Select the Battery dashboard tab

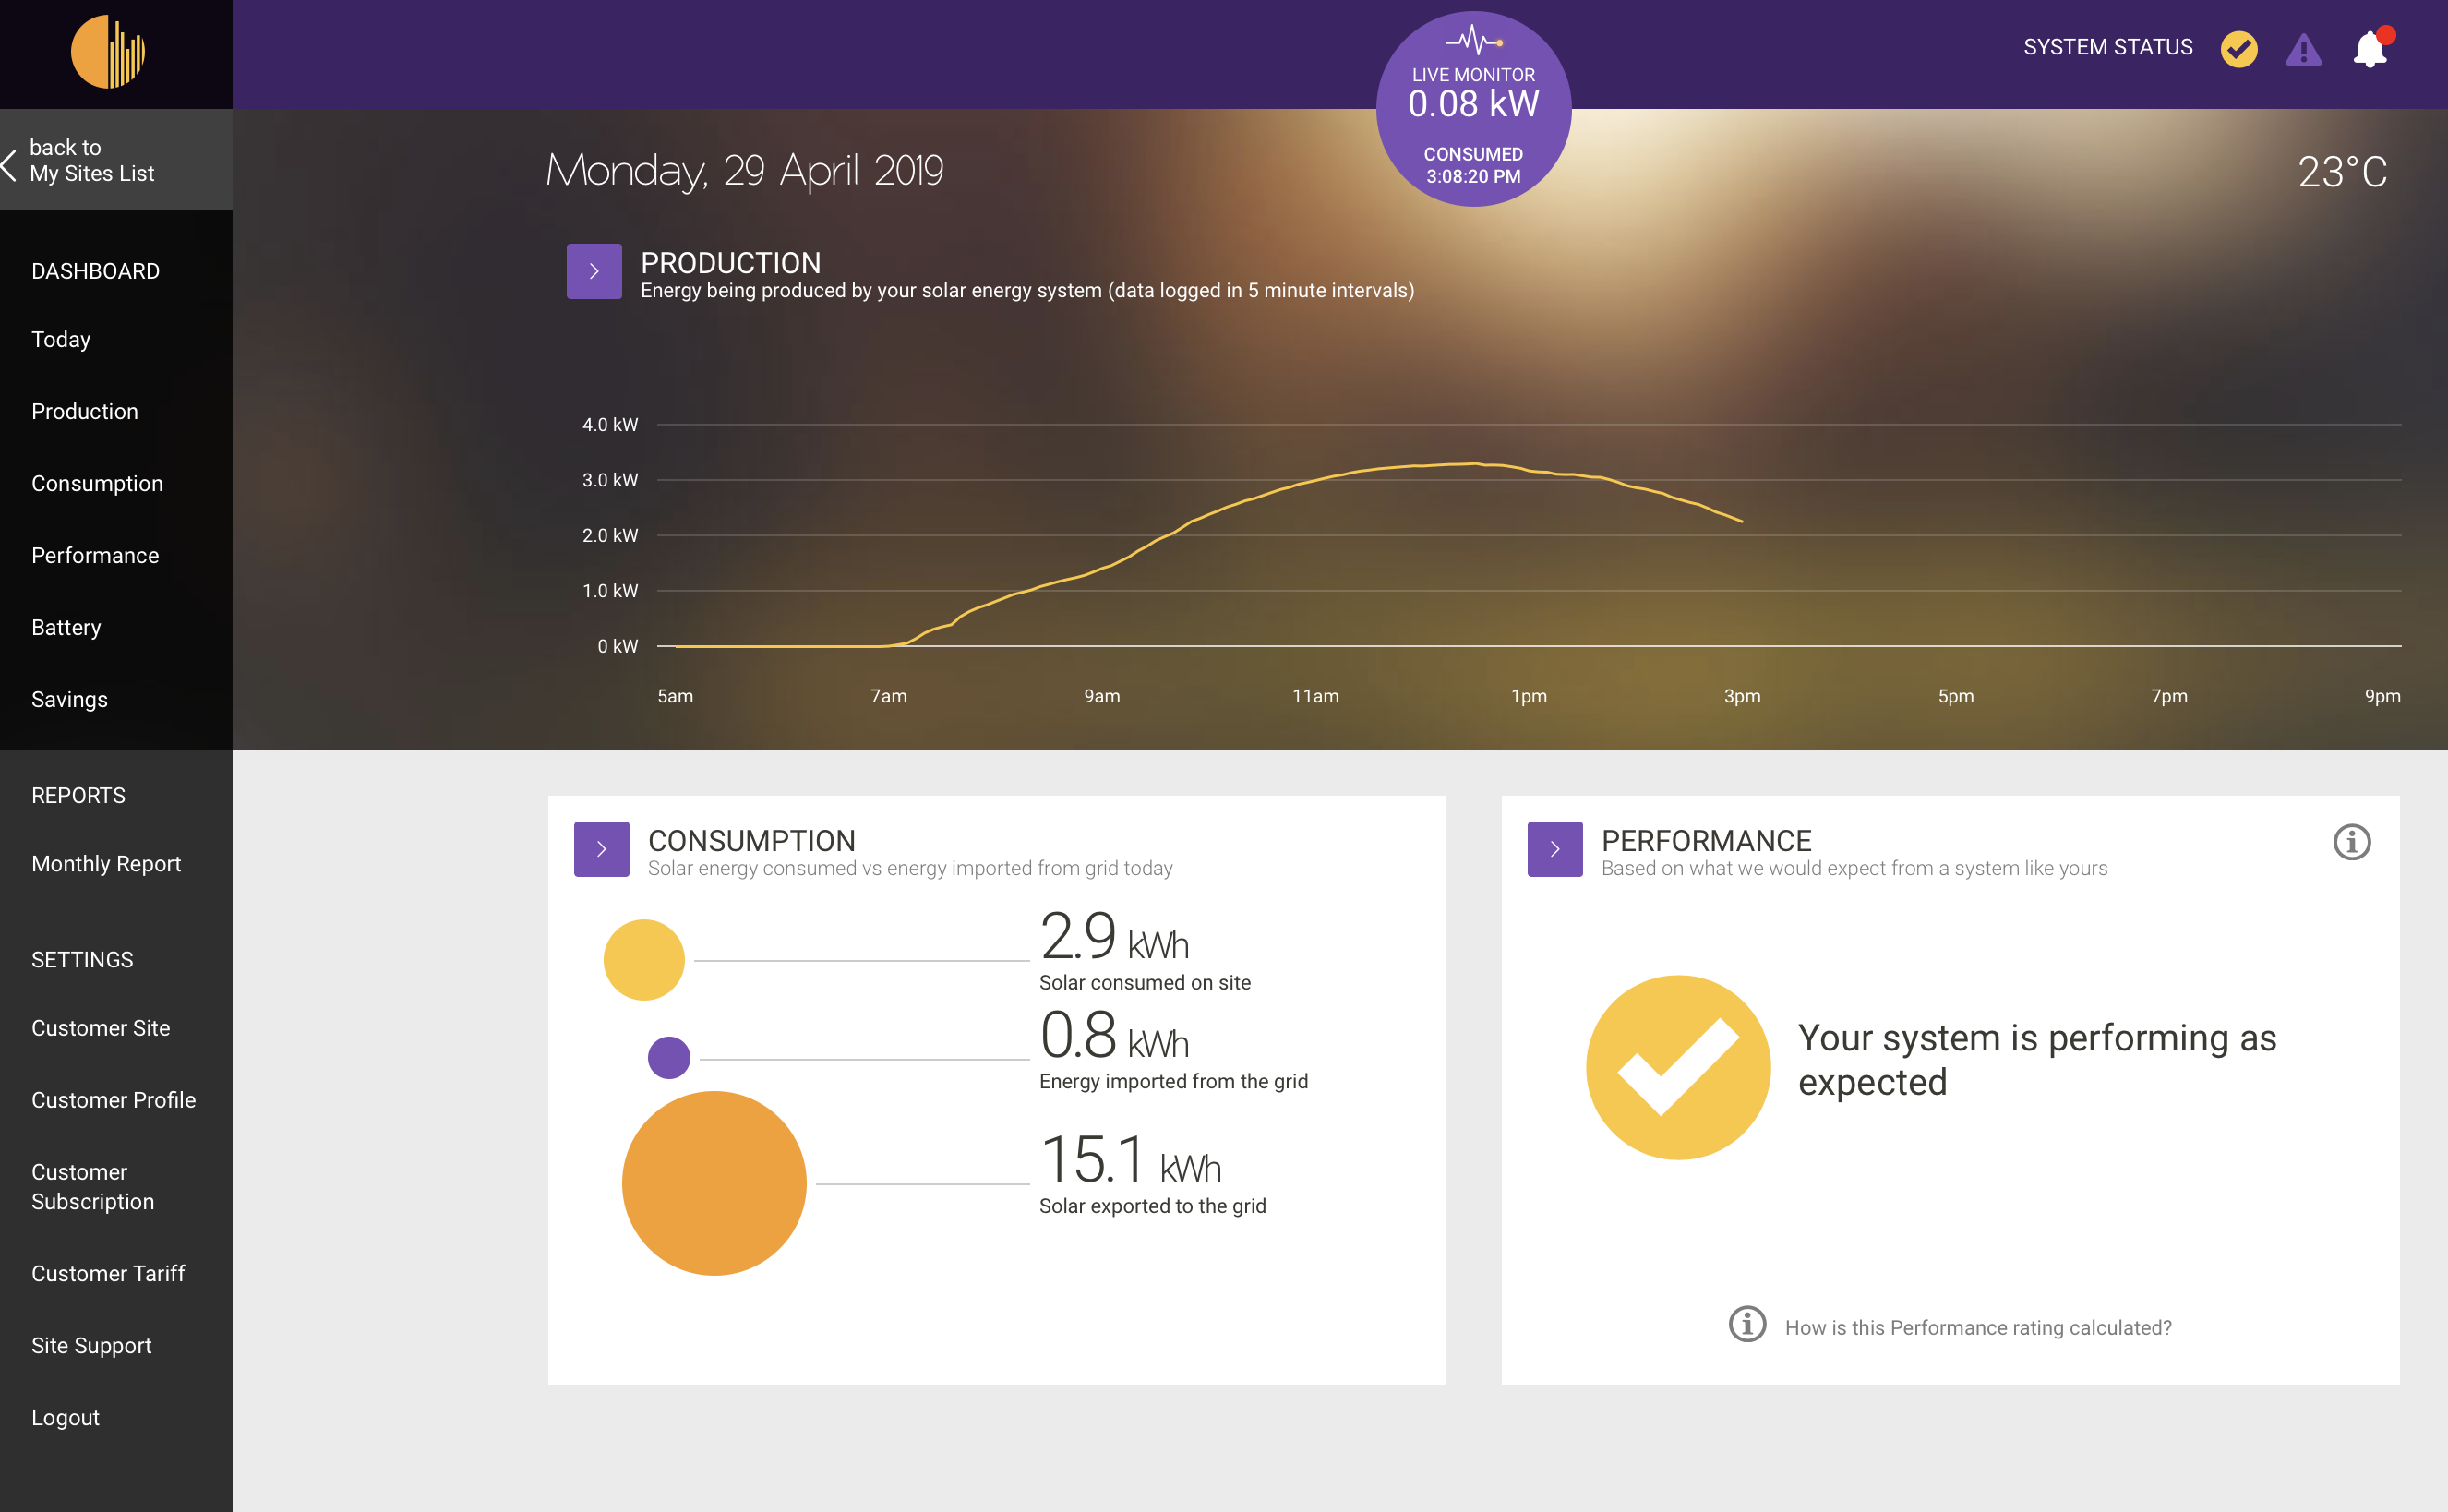[x=66, y=626]
